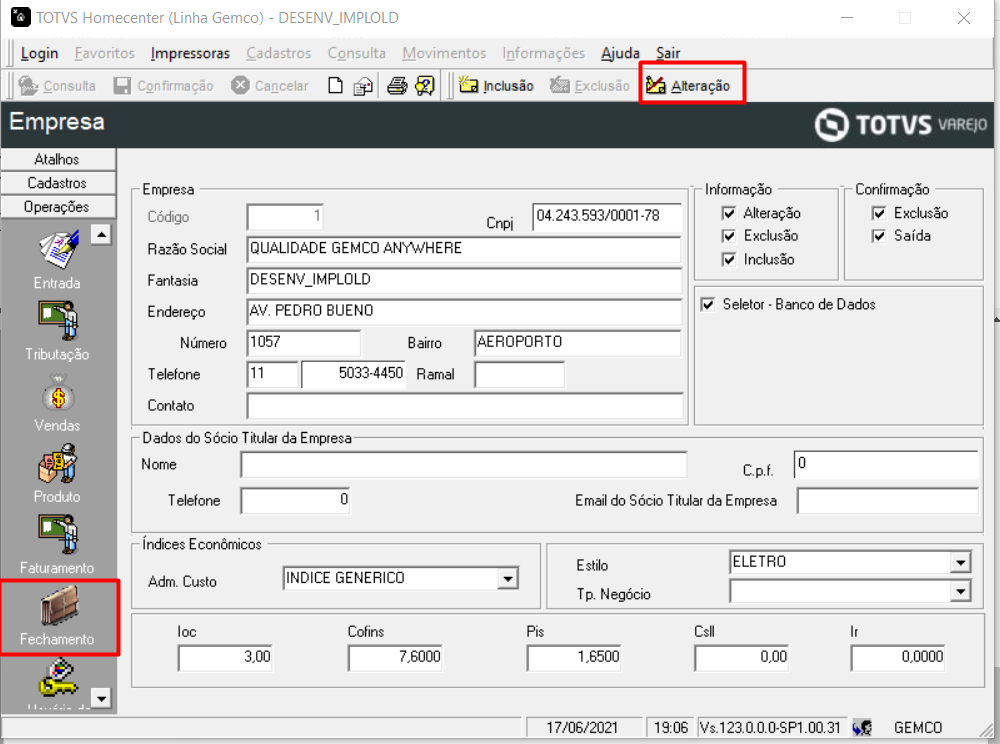This screenshot has height=744, width=1000.
Task: Click the Confirmação save toolbar button
Action: click(x=163, y=85)
